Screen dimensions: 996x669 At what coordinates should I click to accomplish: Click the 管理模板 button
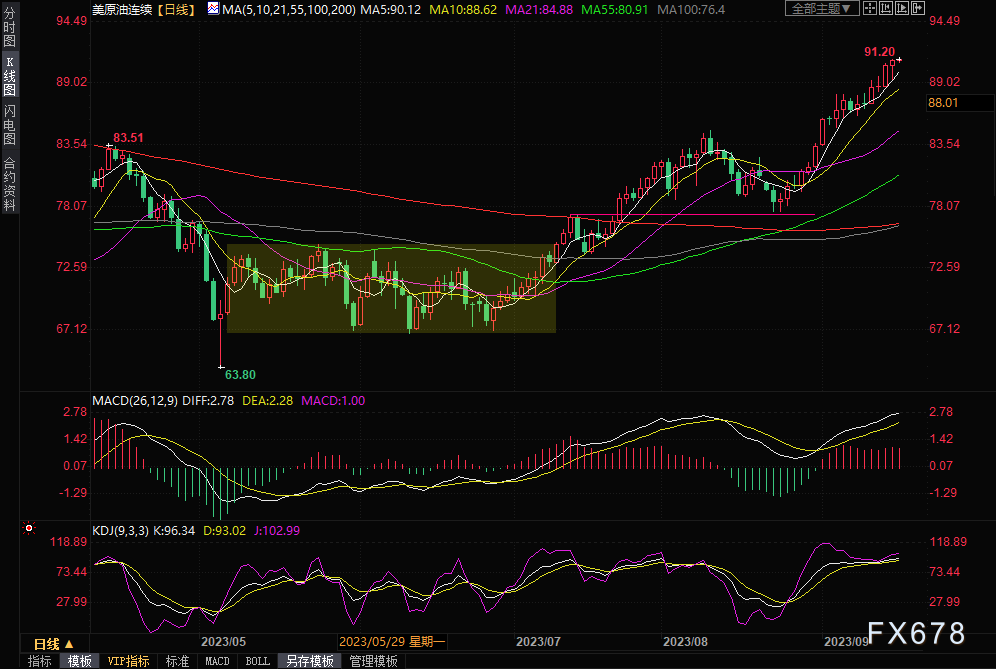tap(374, 661)
